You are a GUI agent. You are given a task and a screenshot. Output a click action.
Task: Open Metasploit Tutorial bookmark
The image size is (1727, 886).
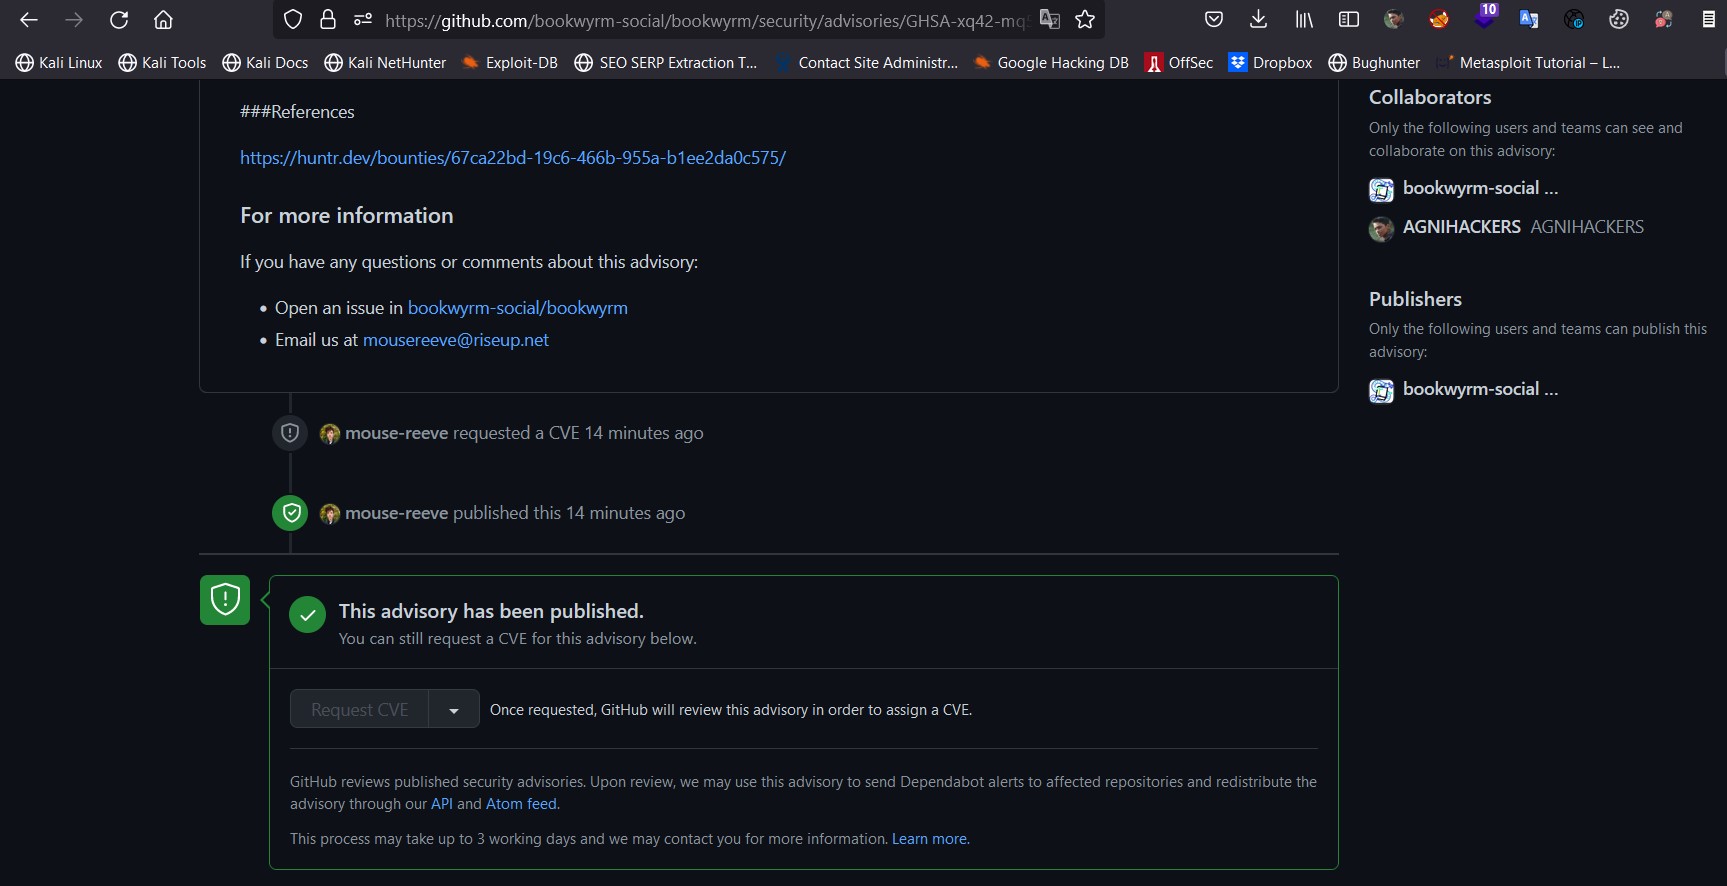click(1528, 63)
